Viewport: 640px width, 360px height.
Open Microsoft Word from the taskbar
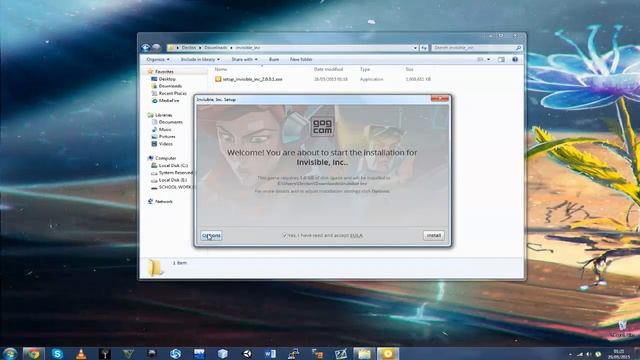click(x=270, y=353)
